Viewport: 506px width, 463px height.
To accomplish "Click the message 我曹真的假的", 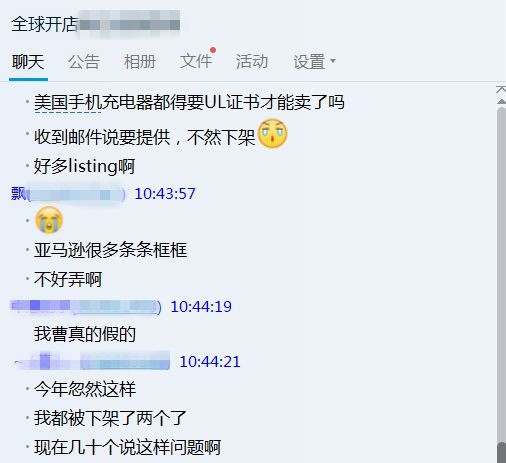I will (85, 334).
